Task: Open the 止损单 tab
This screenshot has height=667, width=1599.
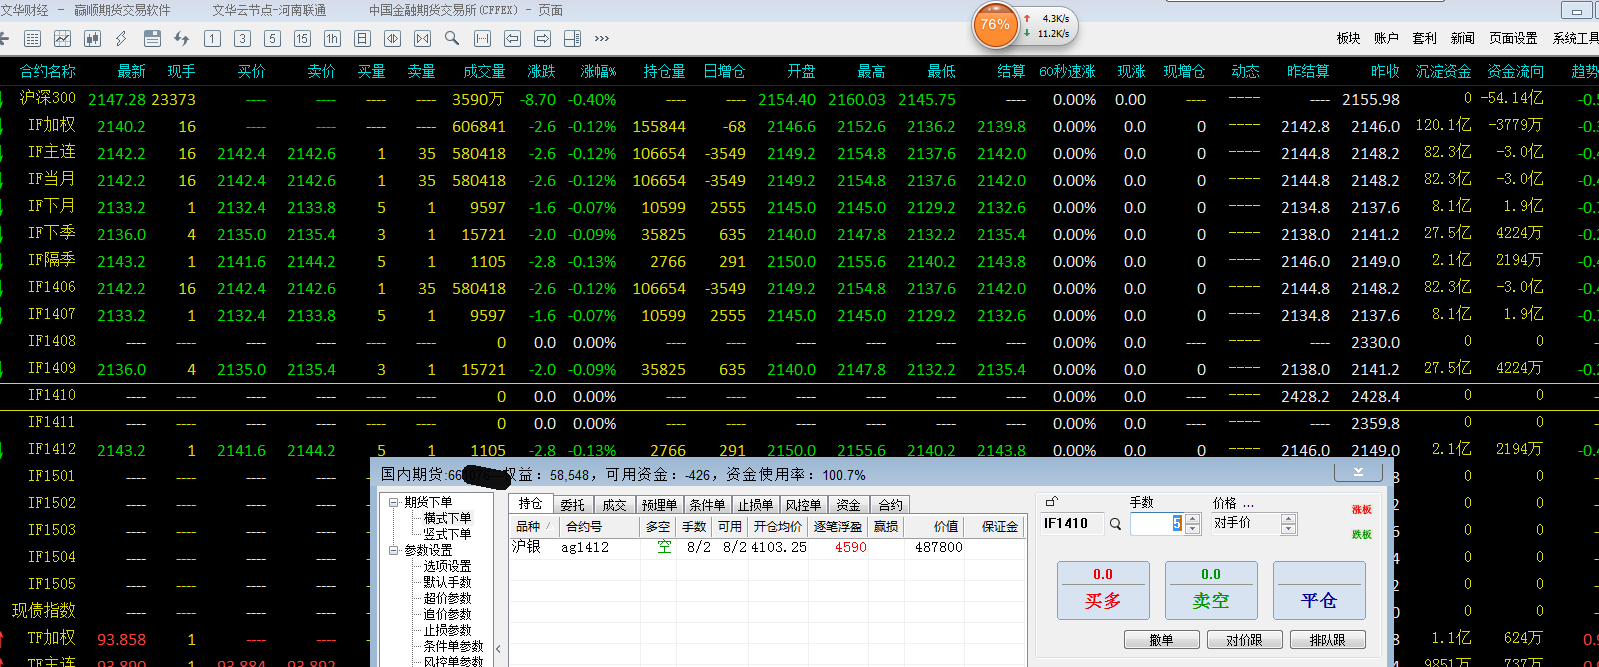Action: tap(755, 505)
